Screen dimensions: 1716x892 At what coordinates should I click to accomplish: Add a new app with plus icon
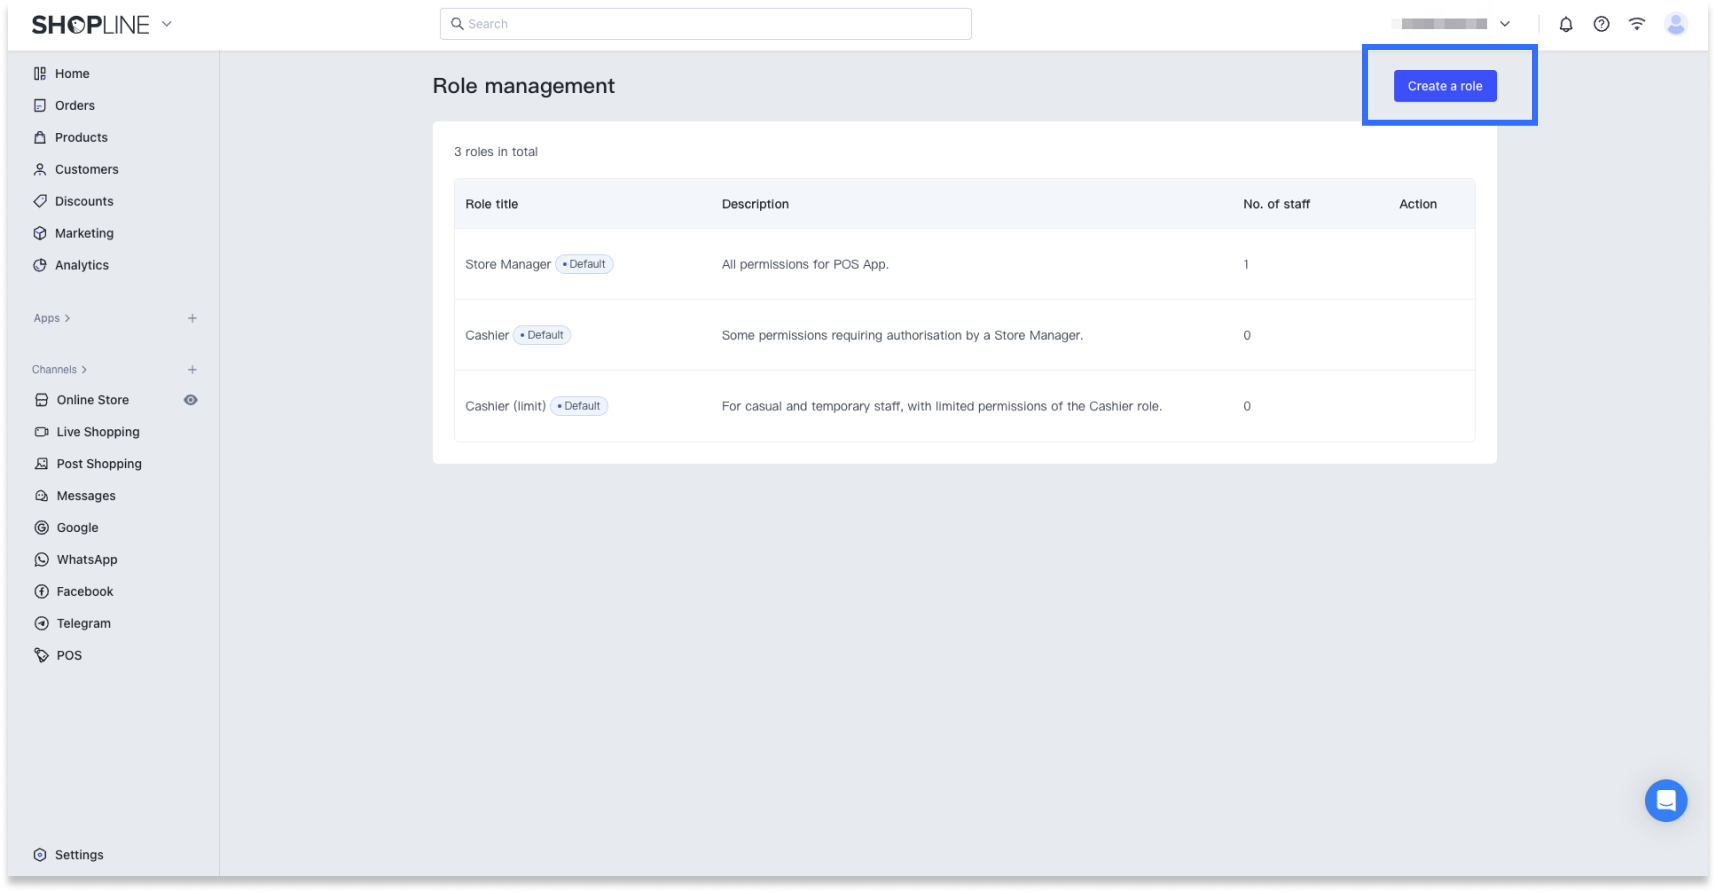(192, 319)
